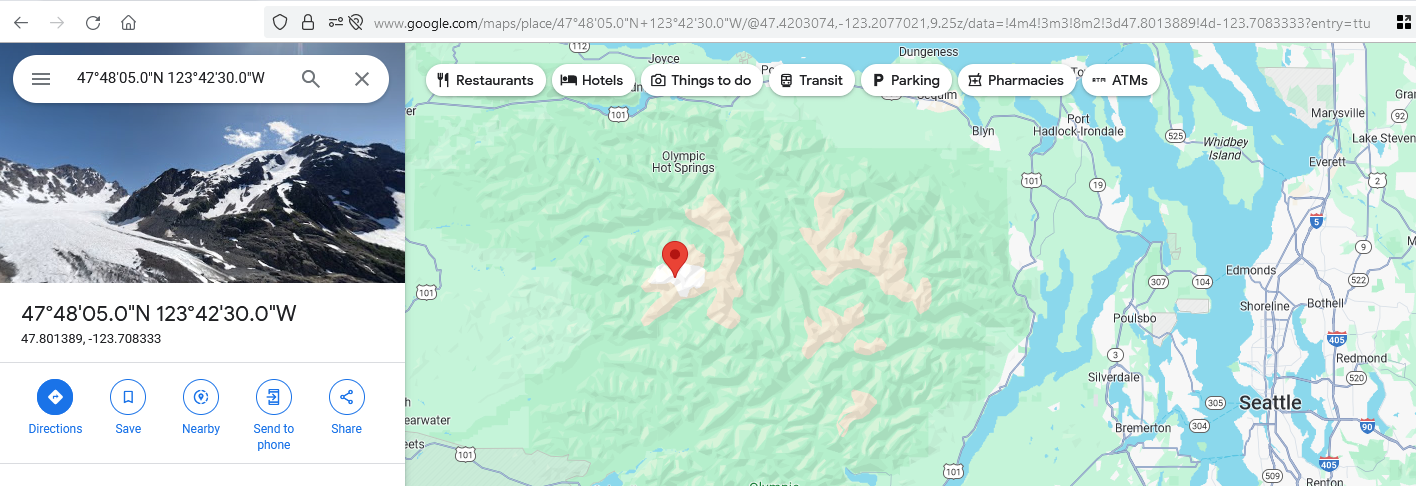This screenshot has width=1416, height=486.
Task: Open Directions for the dropped pin
Action: [55, 408]
